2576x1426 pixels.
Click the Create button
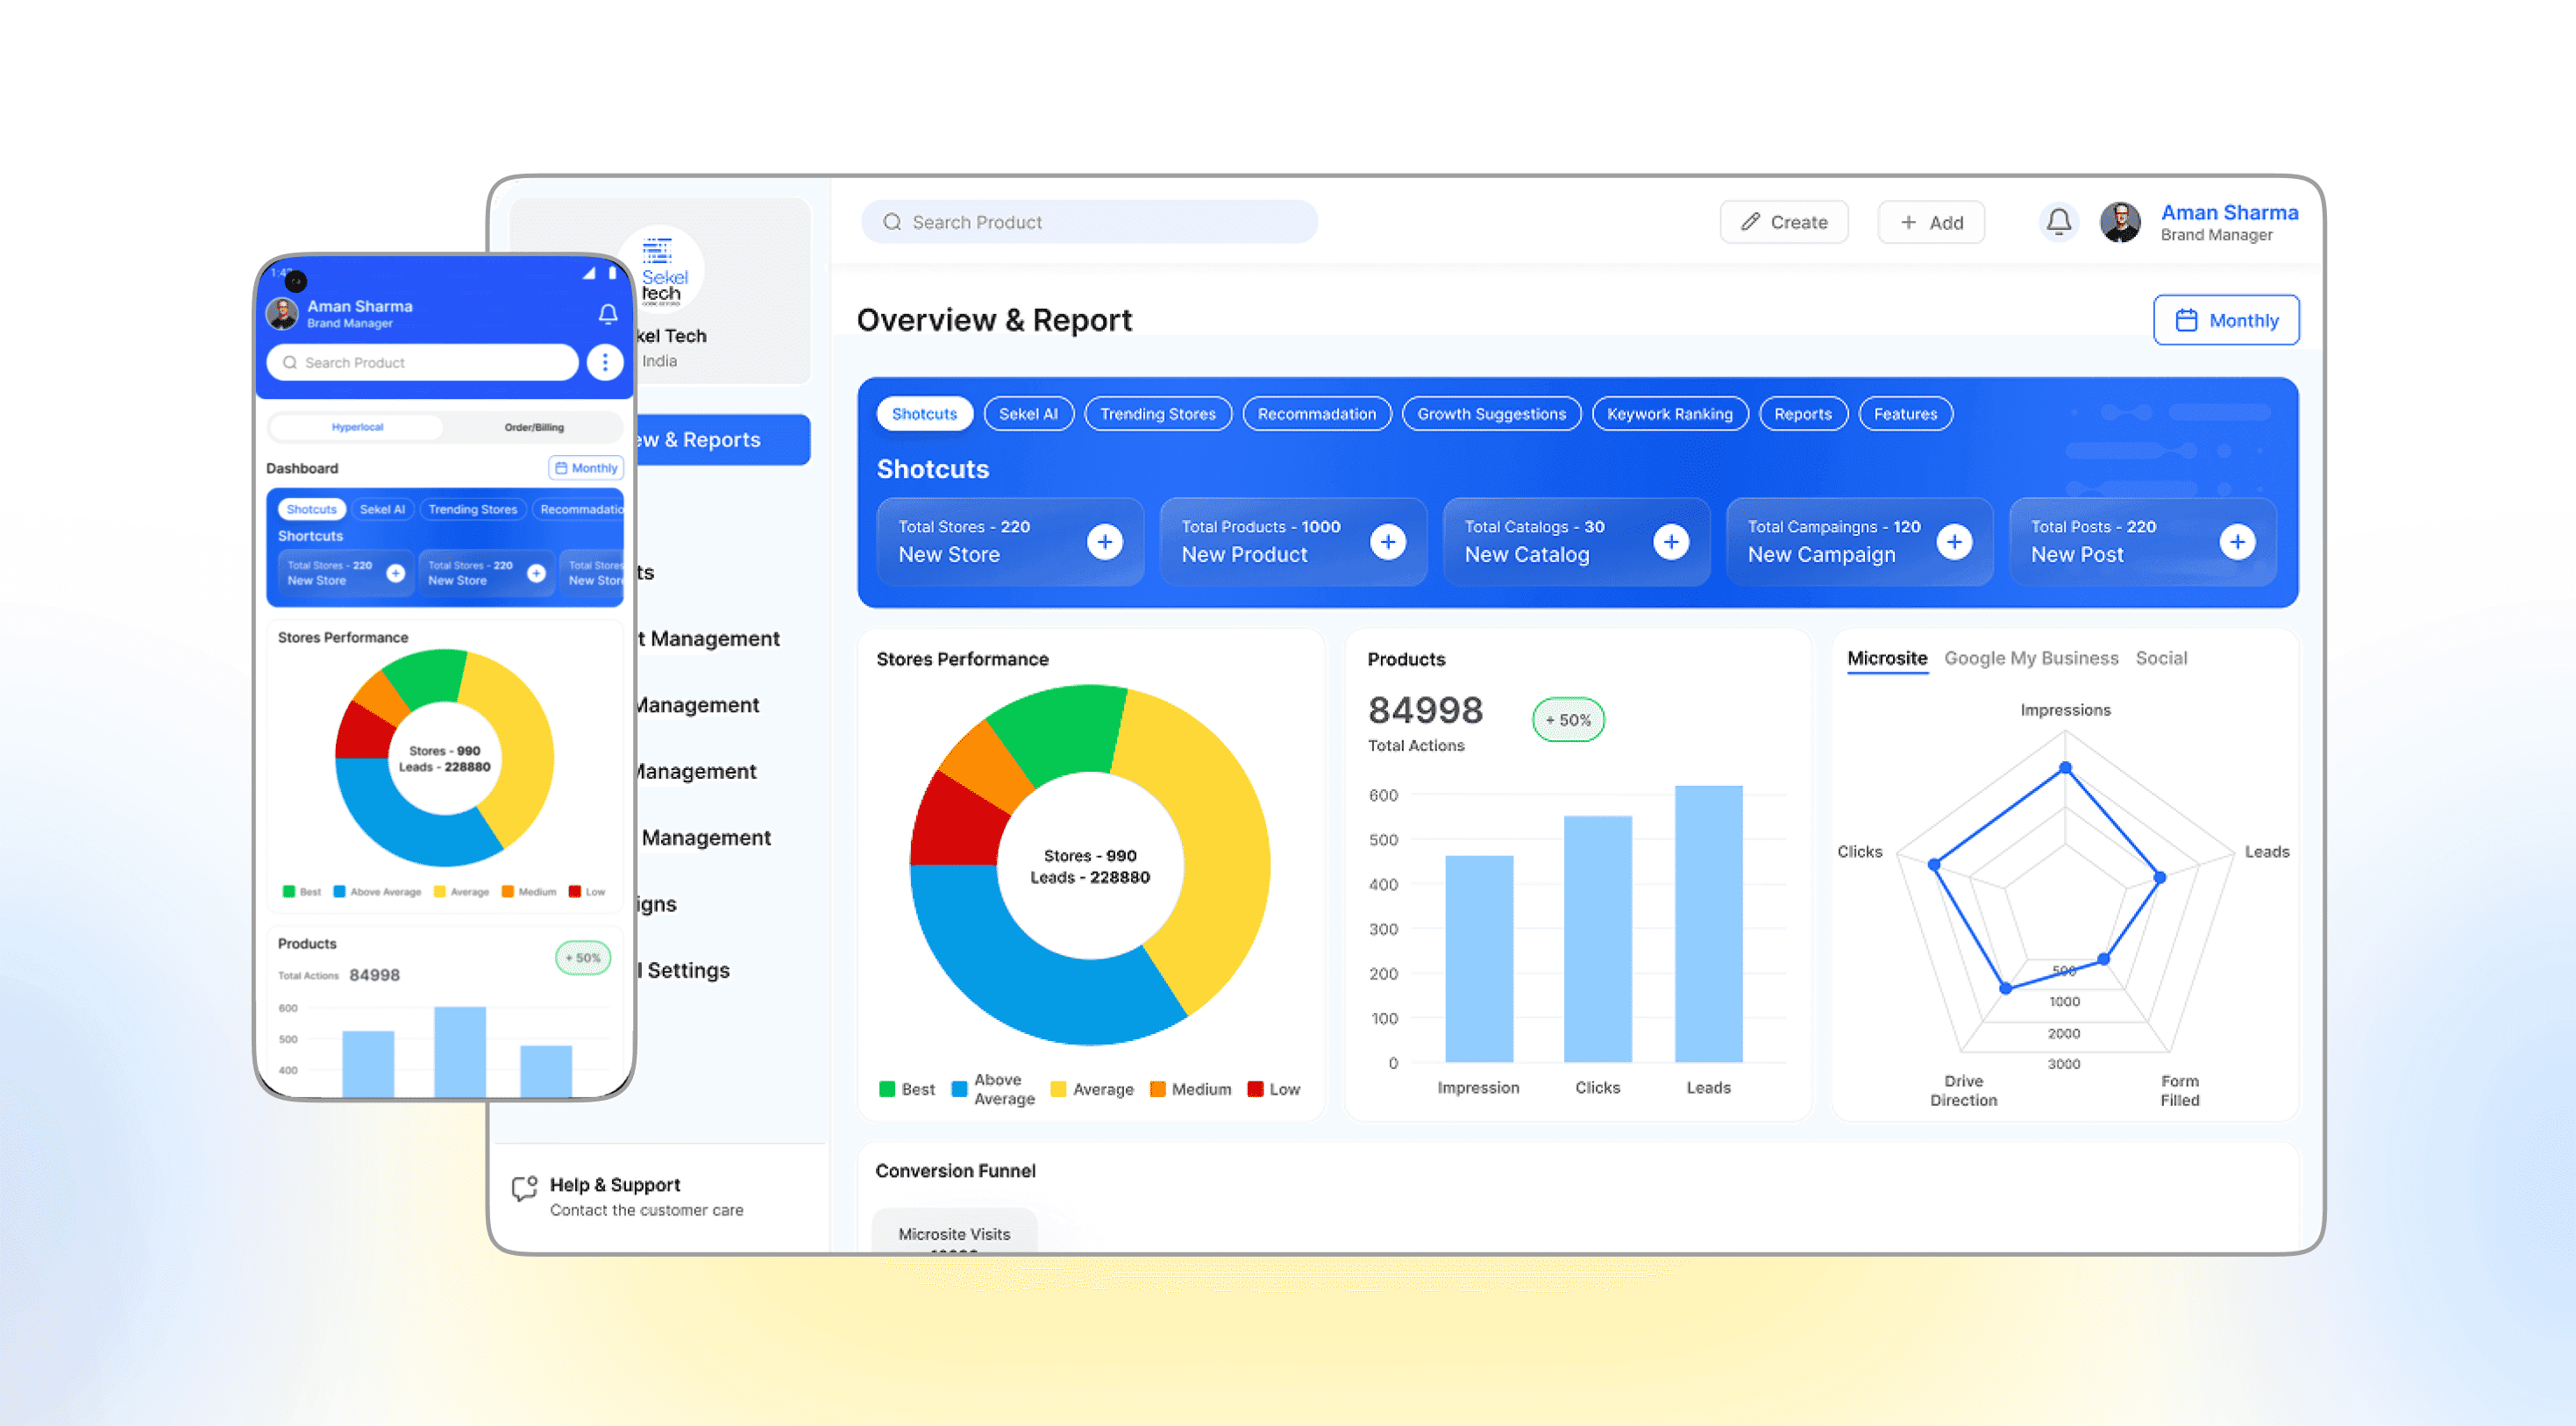[x=1784, y=221]
